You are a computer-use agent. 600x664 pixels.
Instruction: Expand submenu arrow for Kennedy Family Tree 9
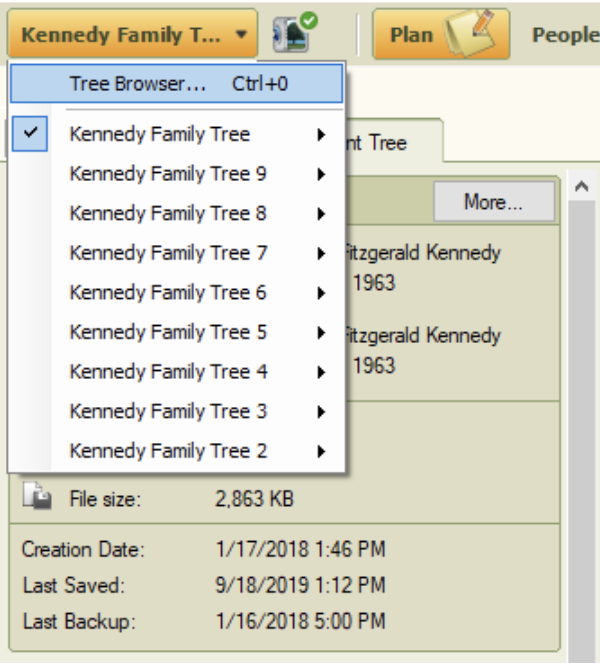coord(321,174)
